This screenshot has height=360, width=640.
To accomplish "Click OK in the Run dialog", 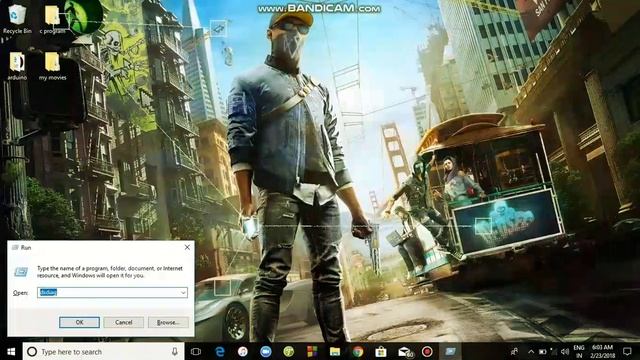I will coord(79,322).
